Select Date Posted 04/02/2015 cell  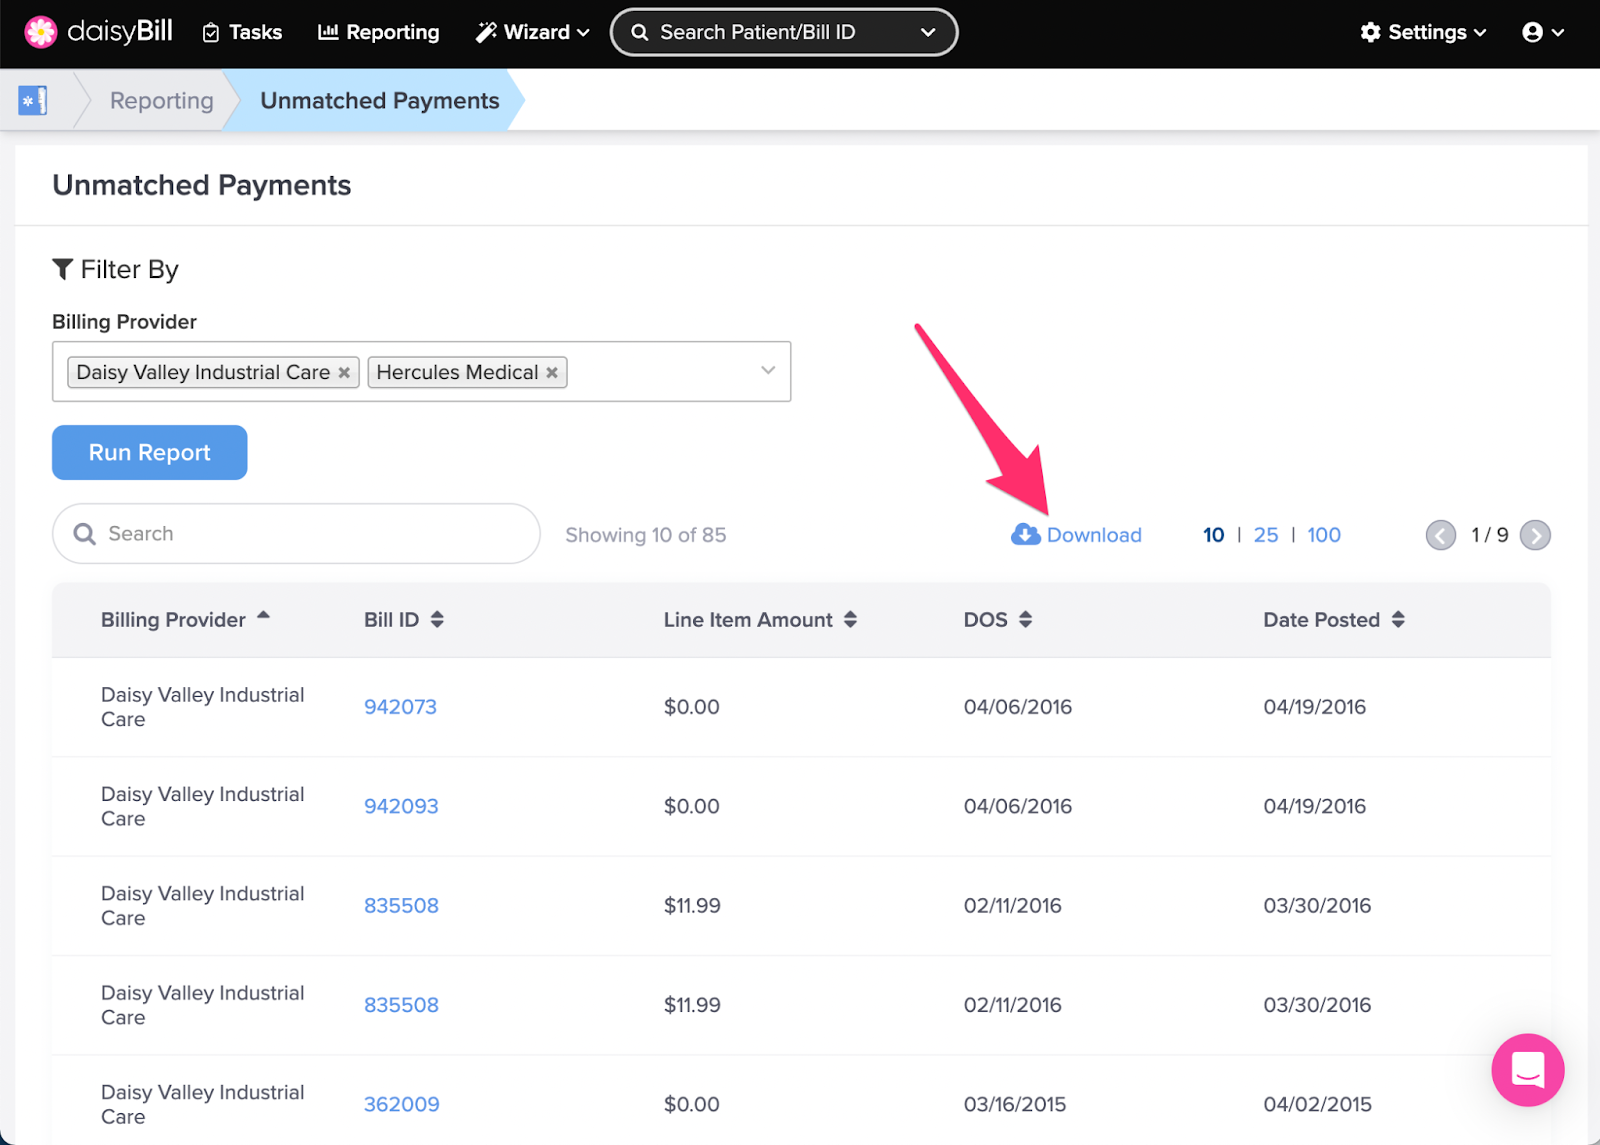[x=1317, y=1104]
